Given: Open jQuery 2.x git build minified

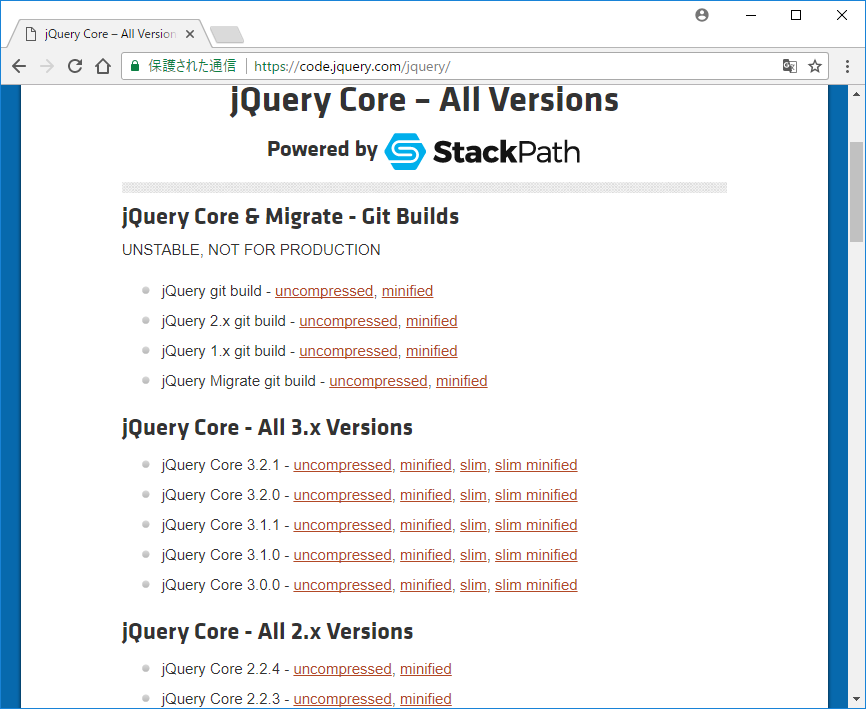Looking at the screenshot, I should coord(432,321).
